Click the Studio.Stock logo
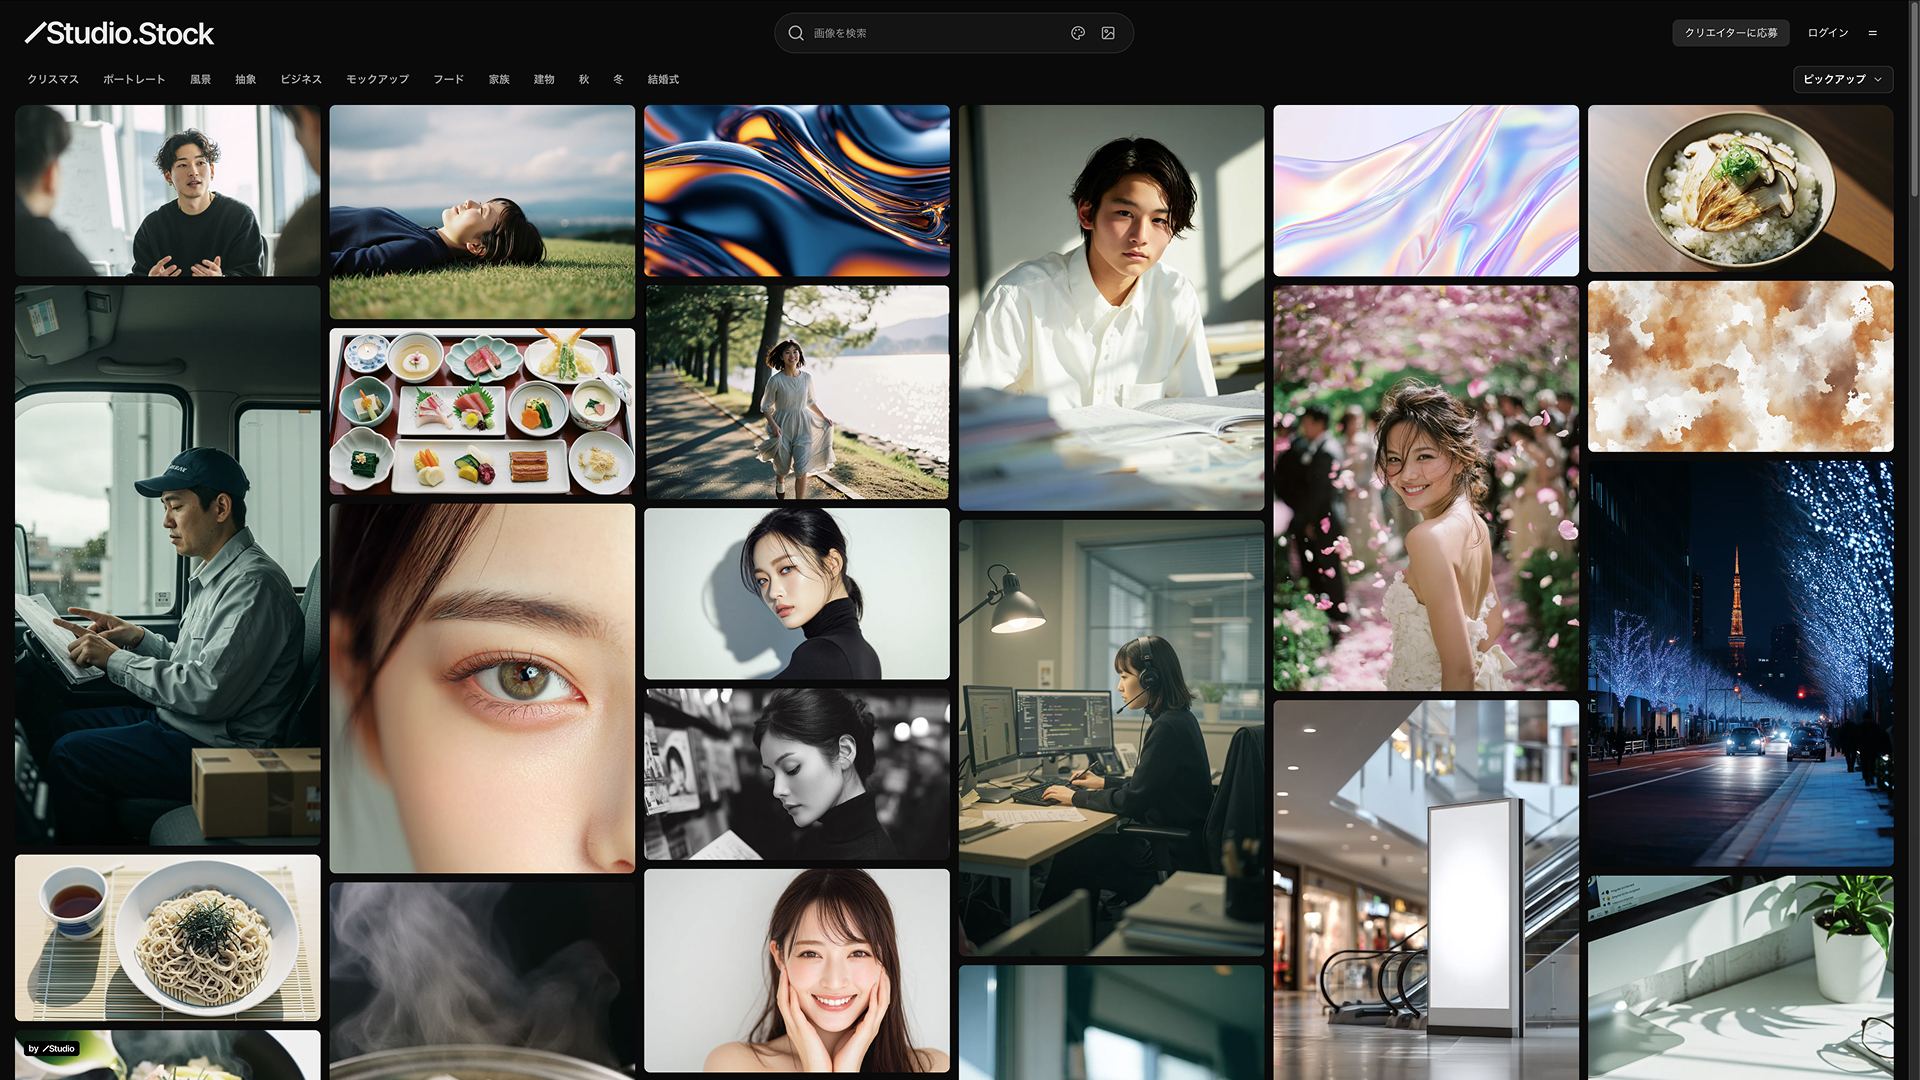This screenshot has width=1920, height=1080. click(x=119, y=32)
